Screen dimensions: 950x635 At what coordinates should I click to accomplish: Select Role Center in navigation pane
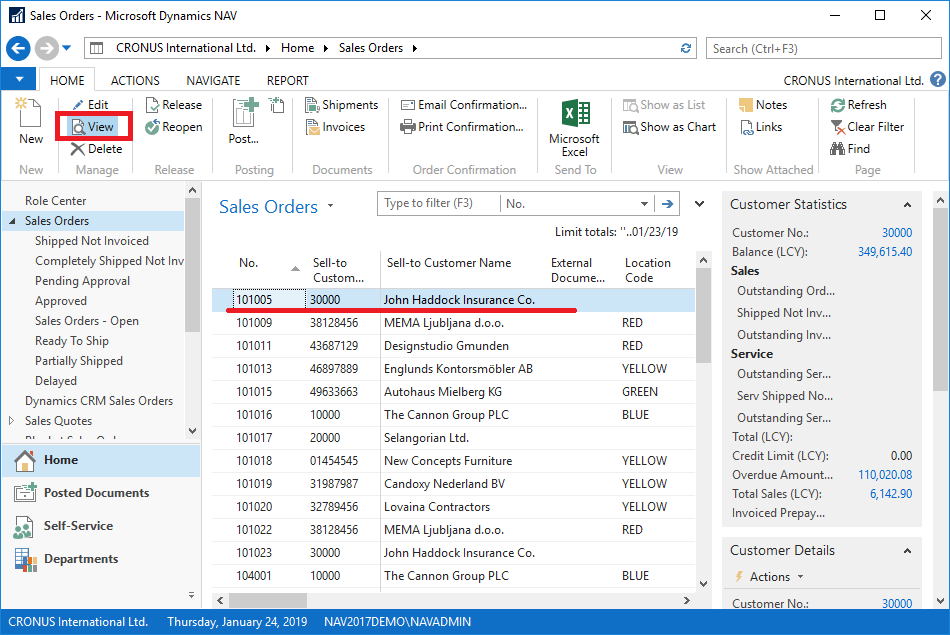56,201
